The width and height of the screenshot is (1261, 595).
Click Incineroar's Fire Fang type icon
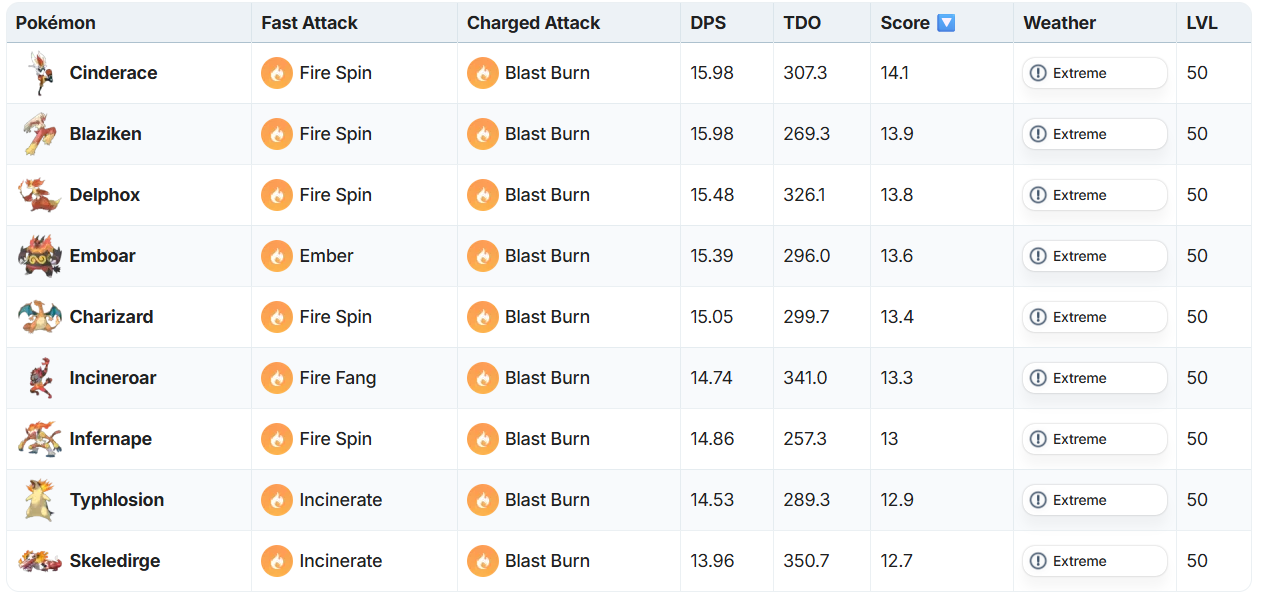tap(277, 378)
